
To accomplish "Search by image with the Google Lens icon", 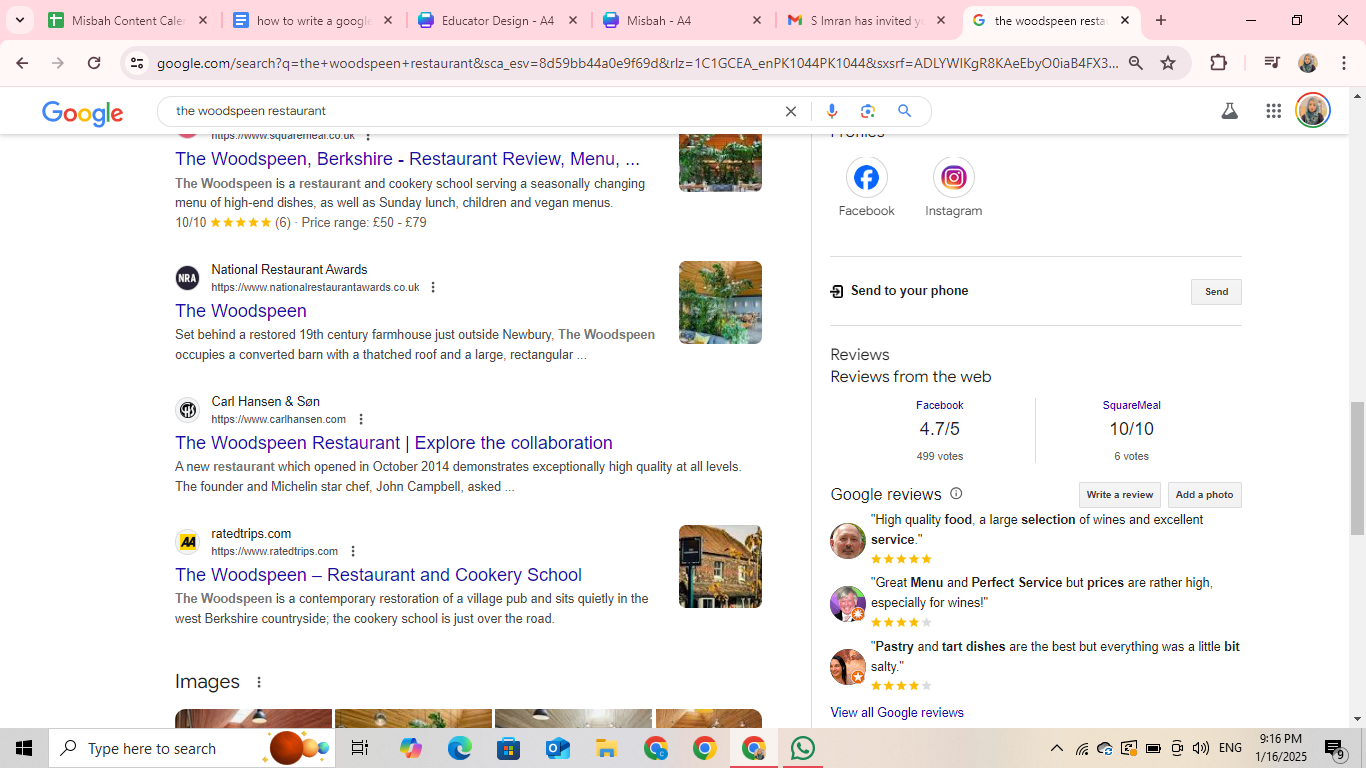I will point(868,111).
